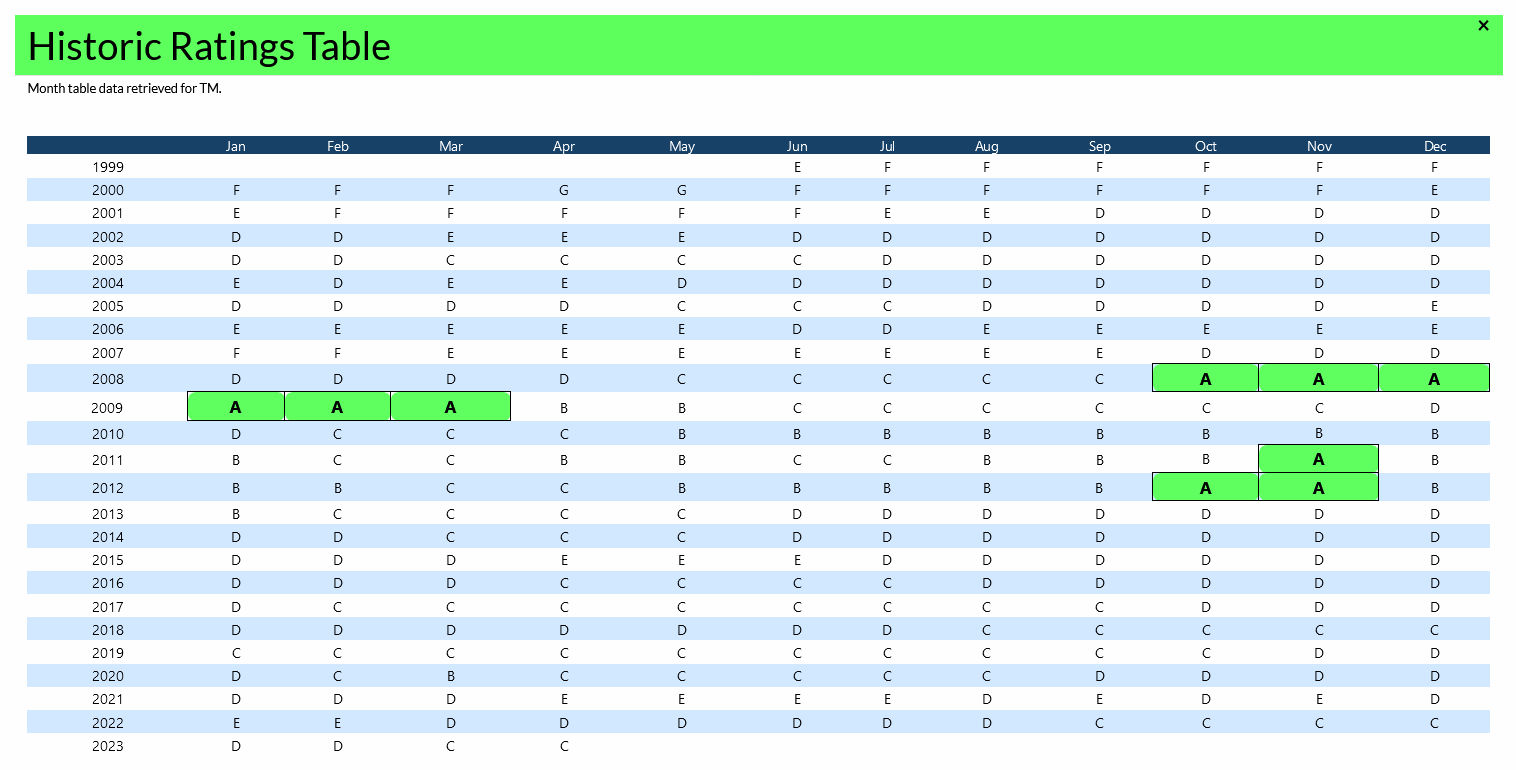
Task: Select the 1999 year row label
Action: pos(108,167)
